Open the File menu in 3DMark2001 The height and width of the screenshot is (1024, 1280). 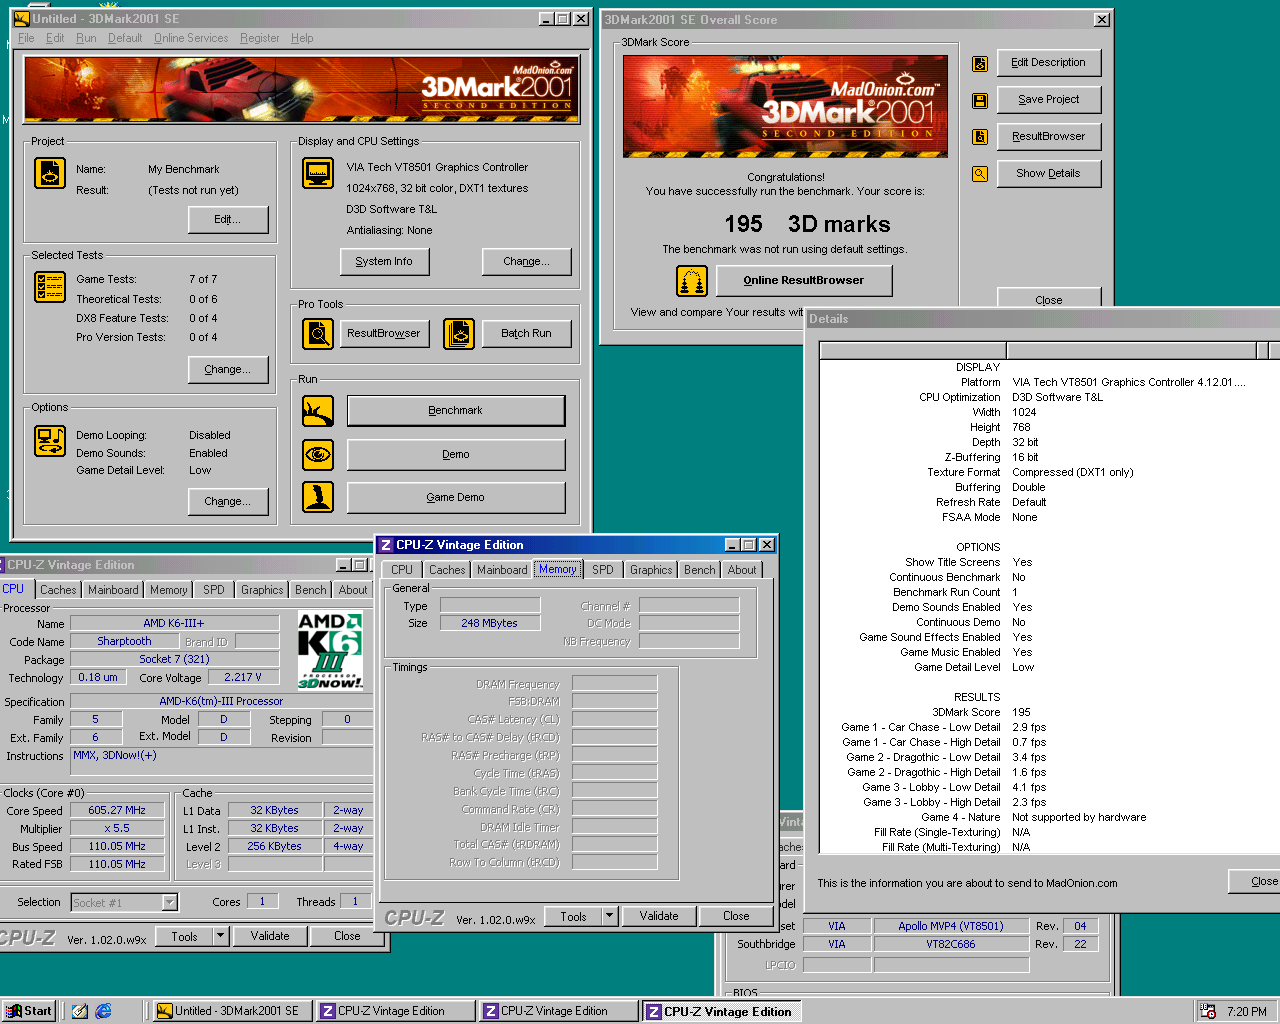pos(26,38)
